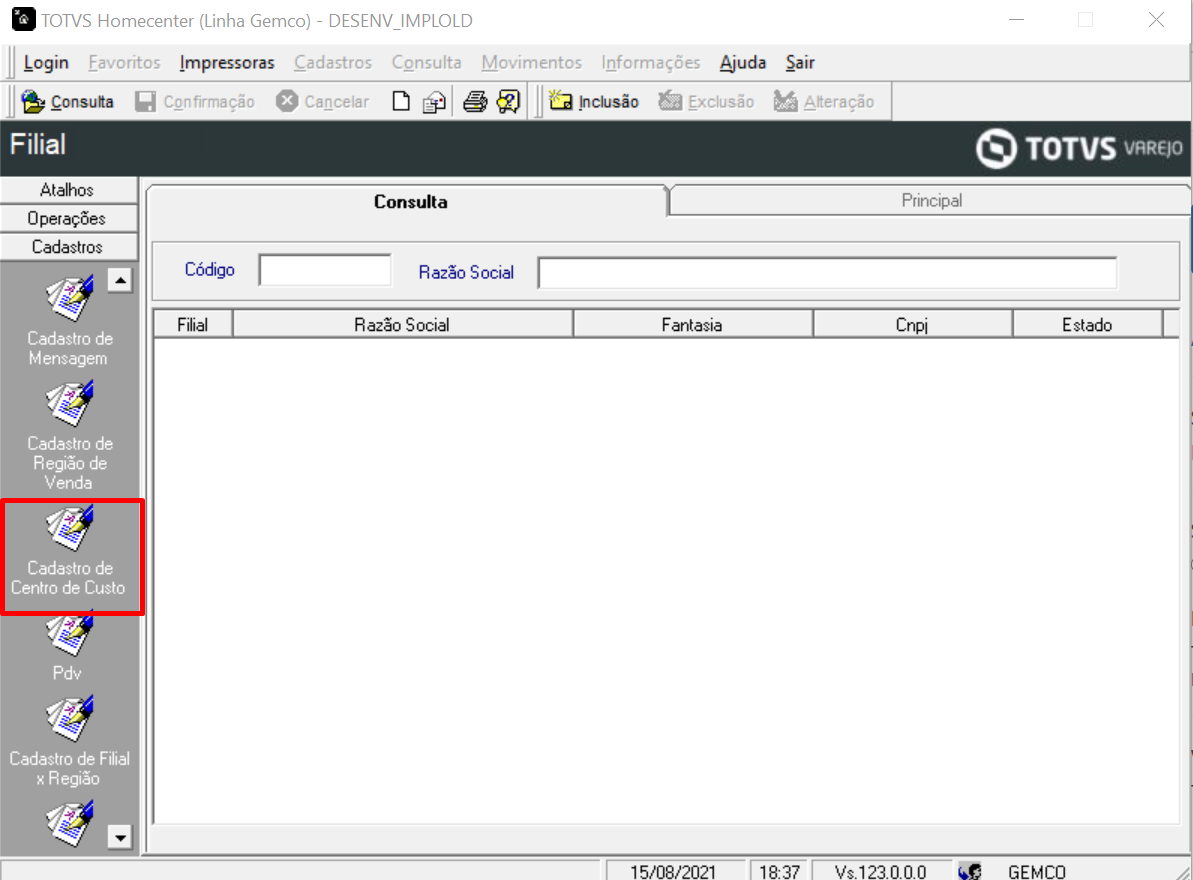Click the Cancelar toolbar button

pos(323,102)
